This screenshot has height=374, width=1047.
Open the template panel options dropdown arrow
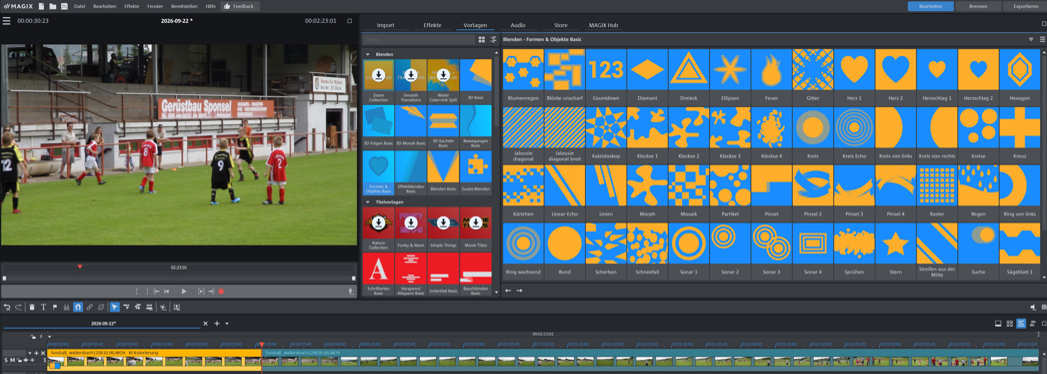(x=1031, y=39)
